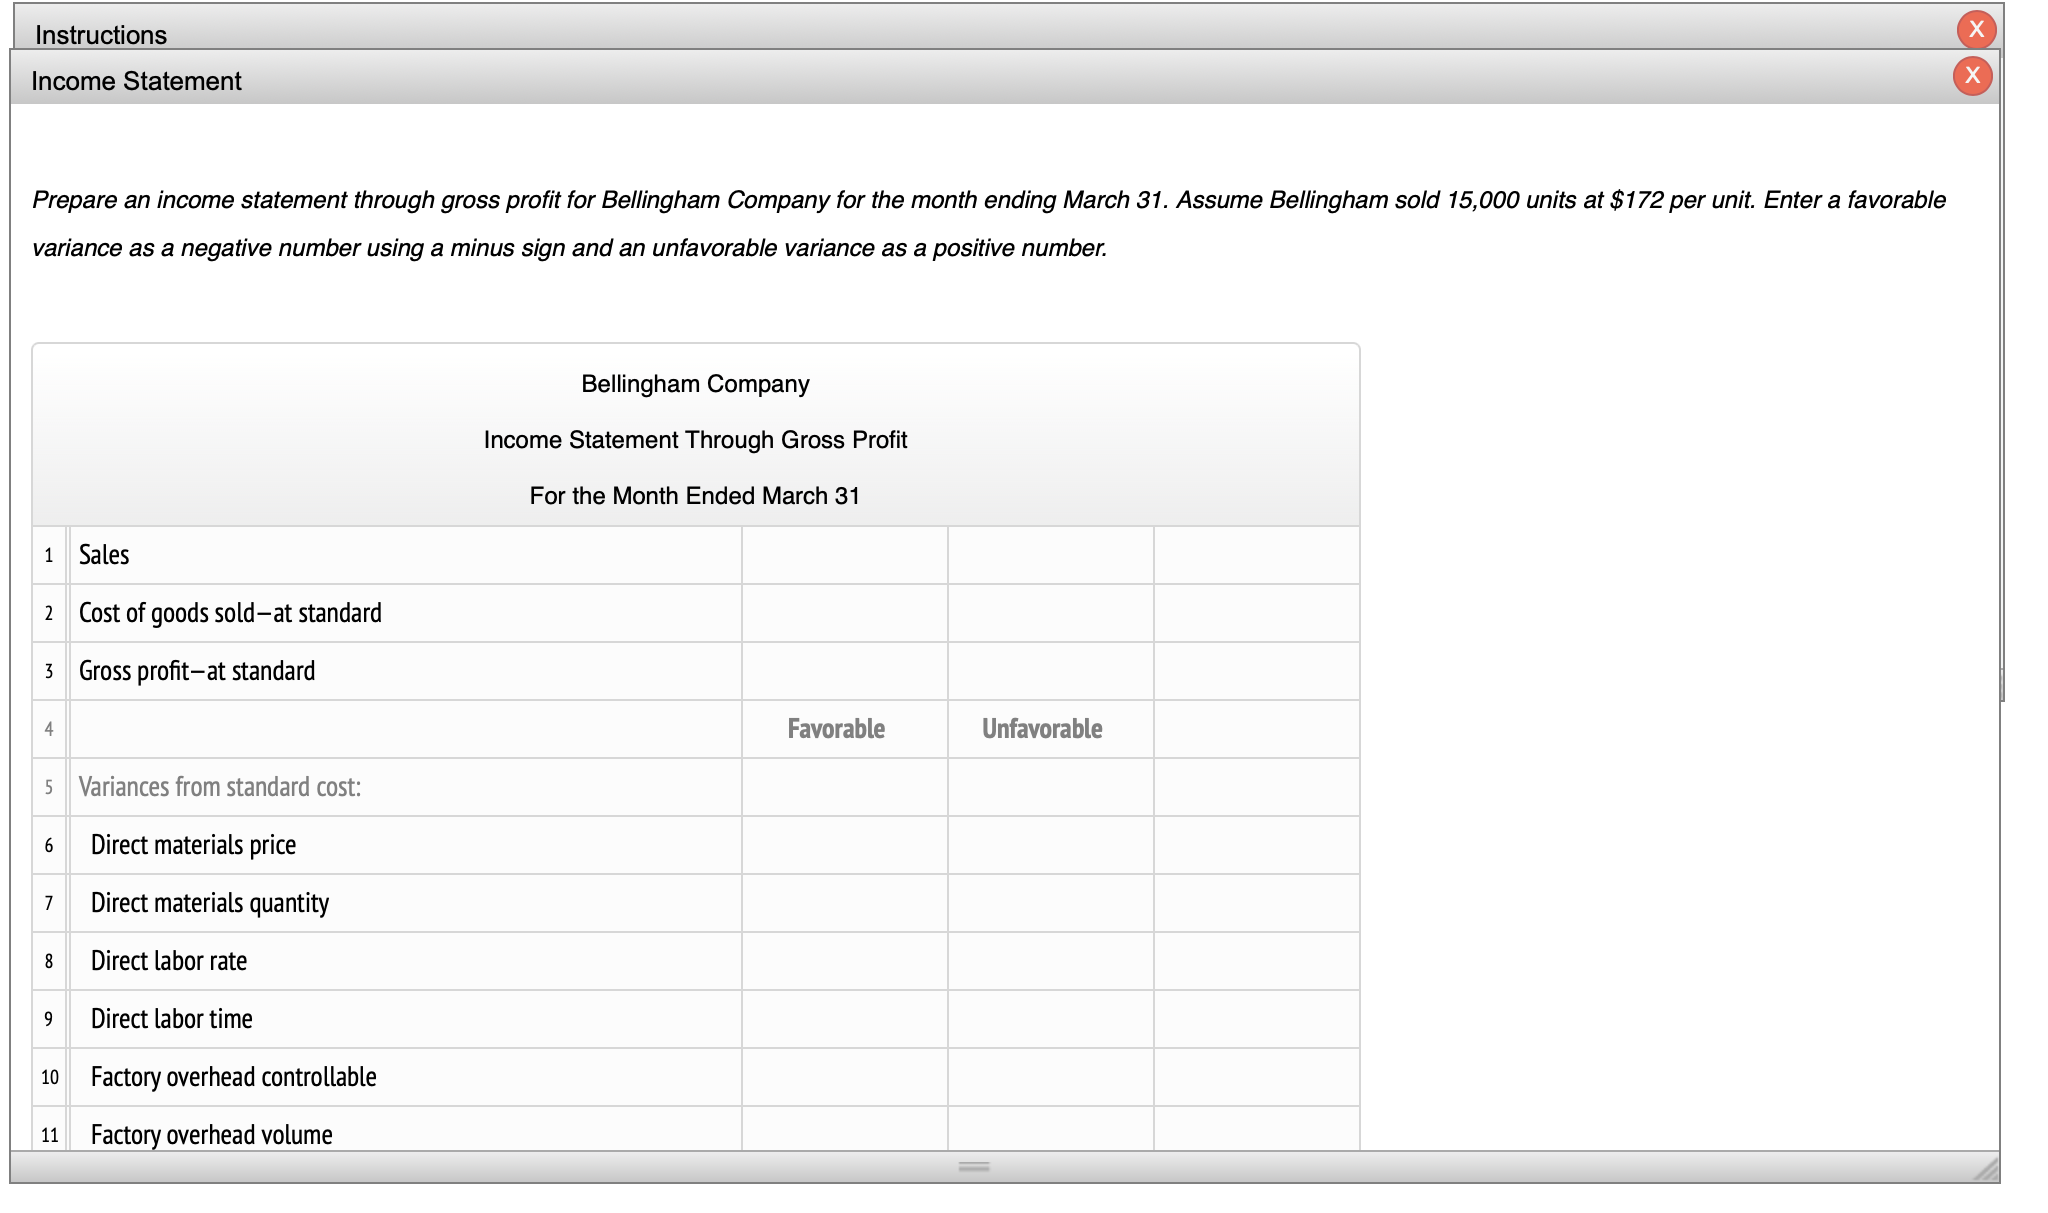Click the Unfavorable cell for Direct labor time
The image size is (2048, 1213).
point(1050,1019)
